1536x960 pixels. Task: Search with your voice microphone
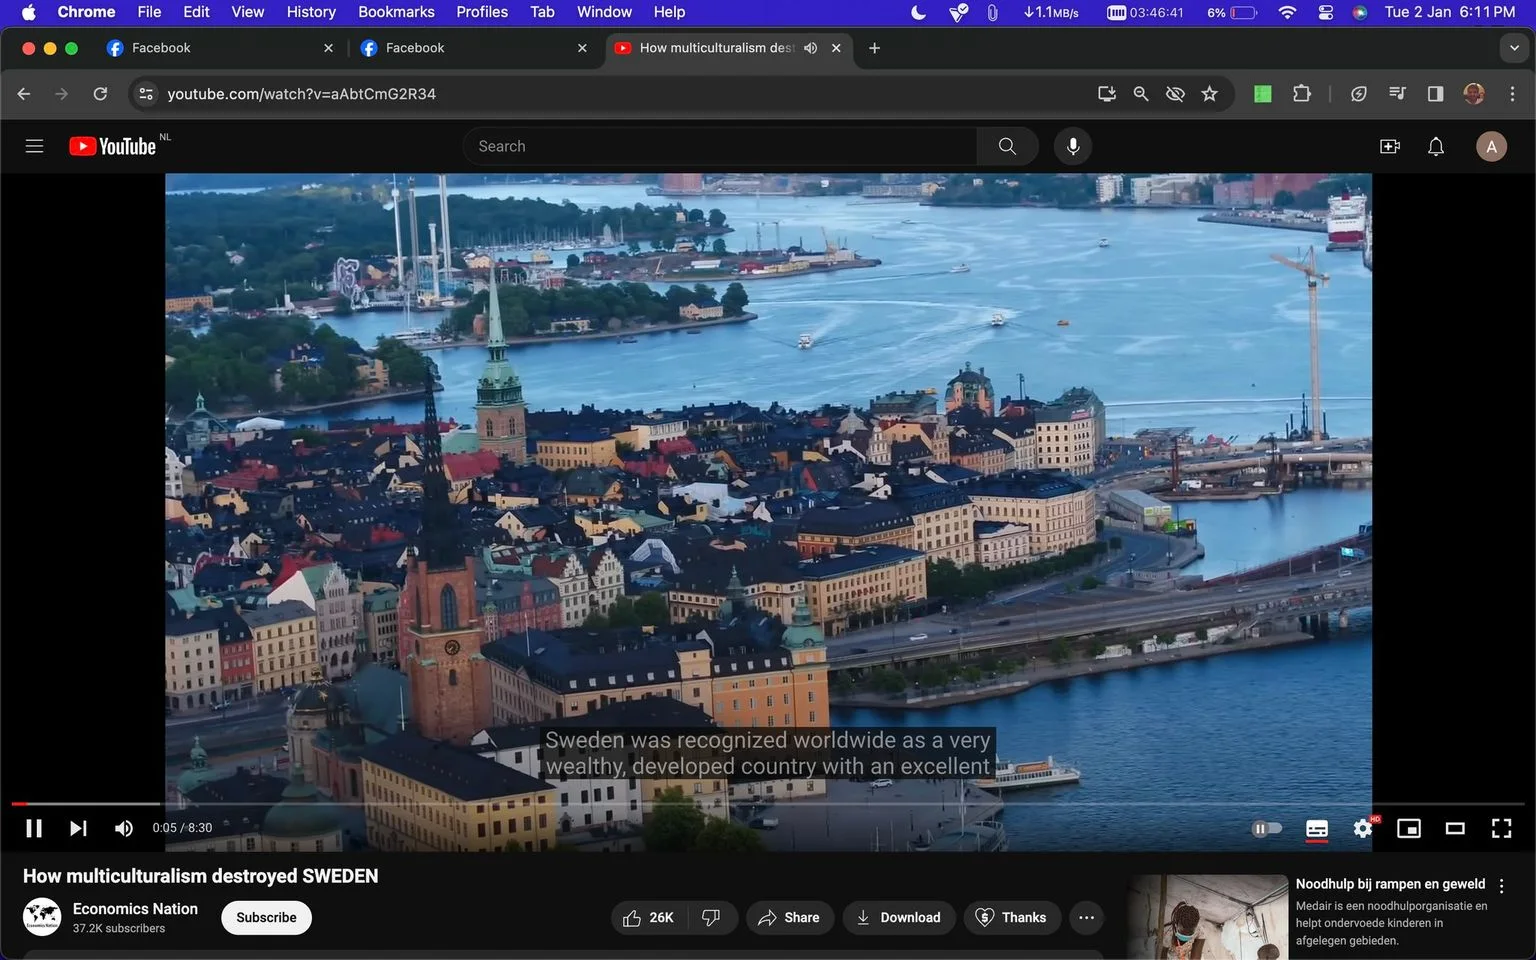[x=1072, y=146]
